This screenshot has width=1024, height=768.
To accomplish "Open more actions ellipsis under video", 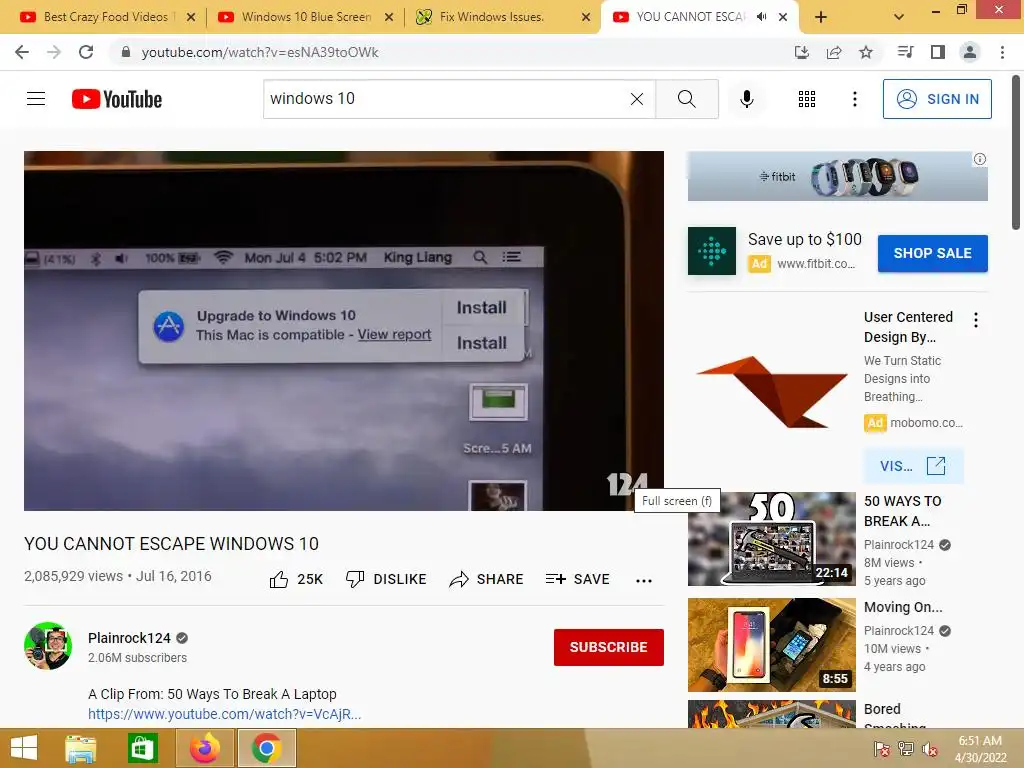I will pyautogui.click(x=644, y=581).
